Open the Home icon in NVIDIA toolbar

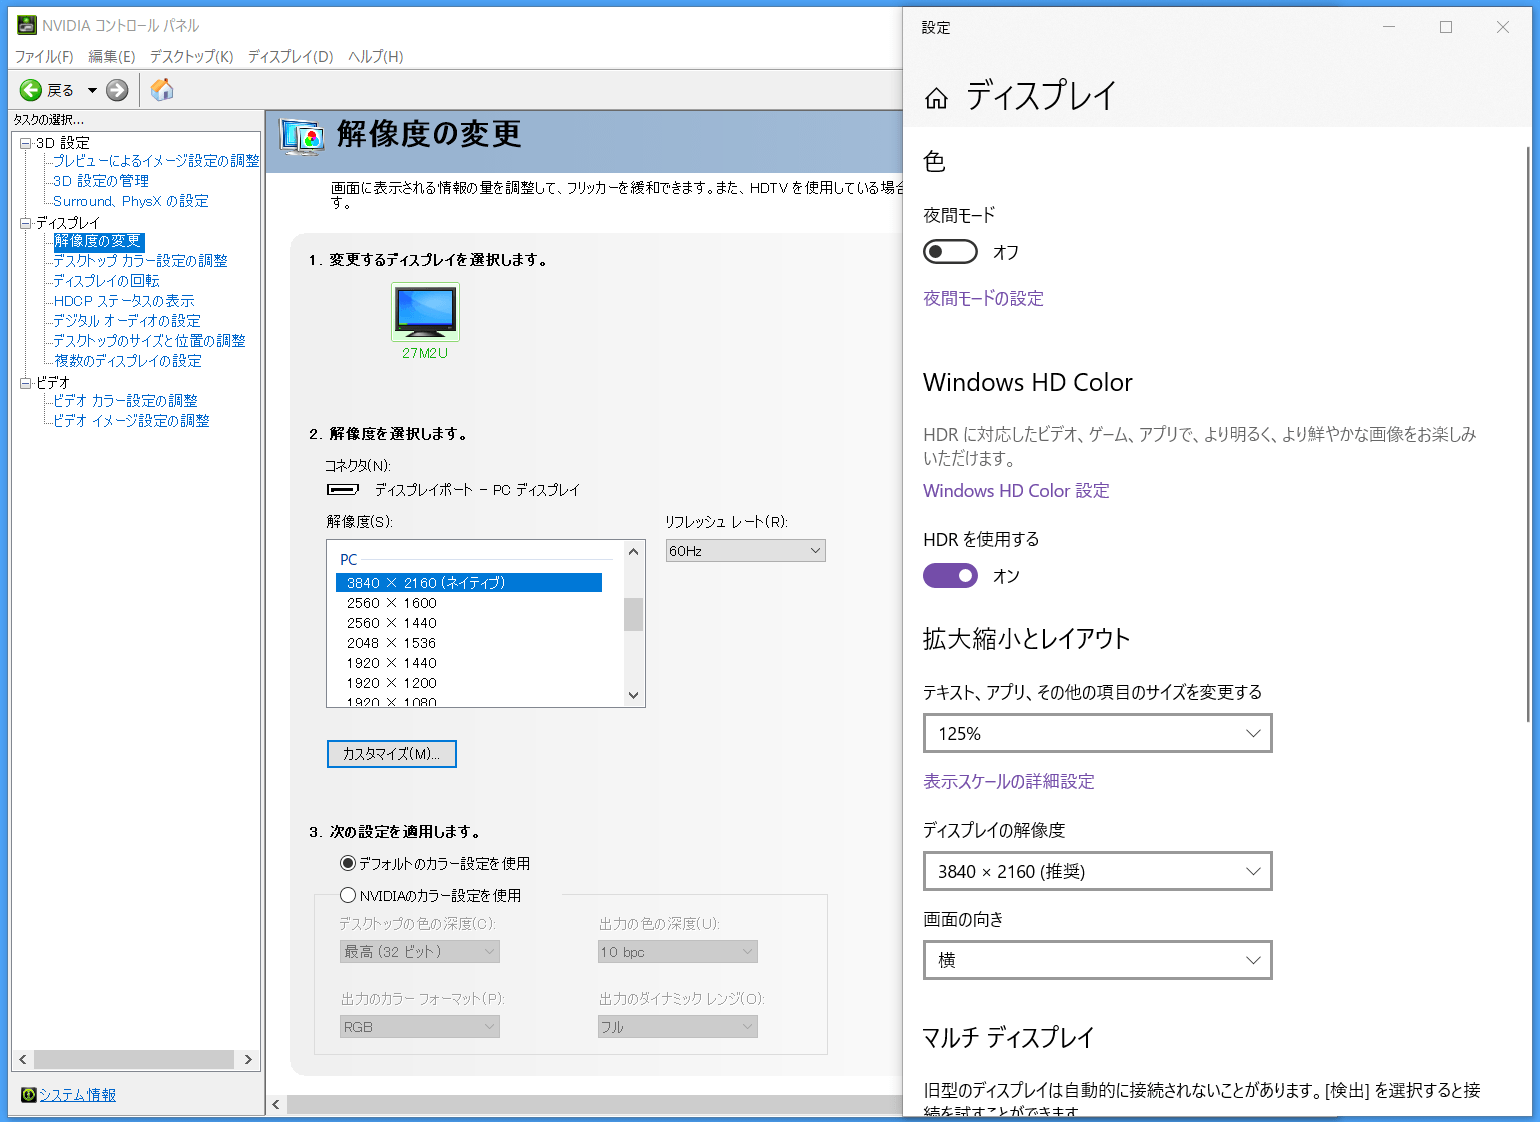point(162,90)
